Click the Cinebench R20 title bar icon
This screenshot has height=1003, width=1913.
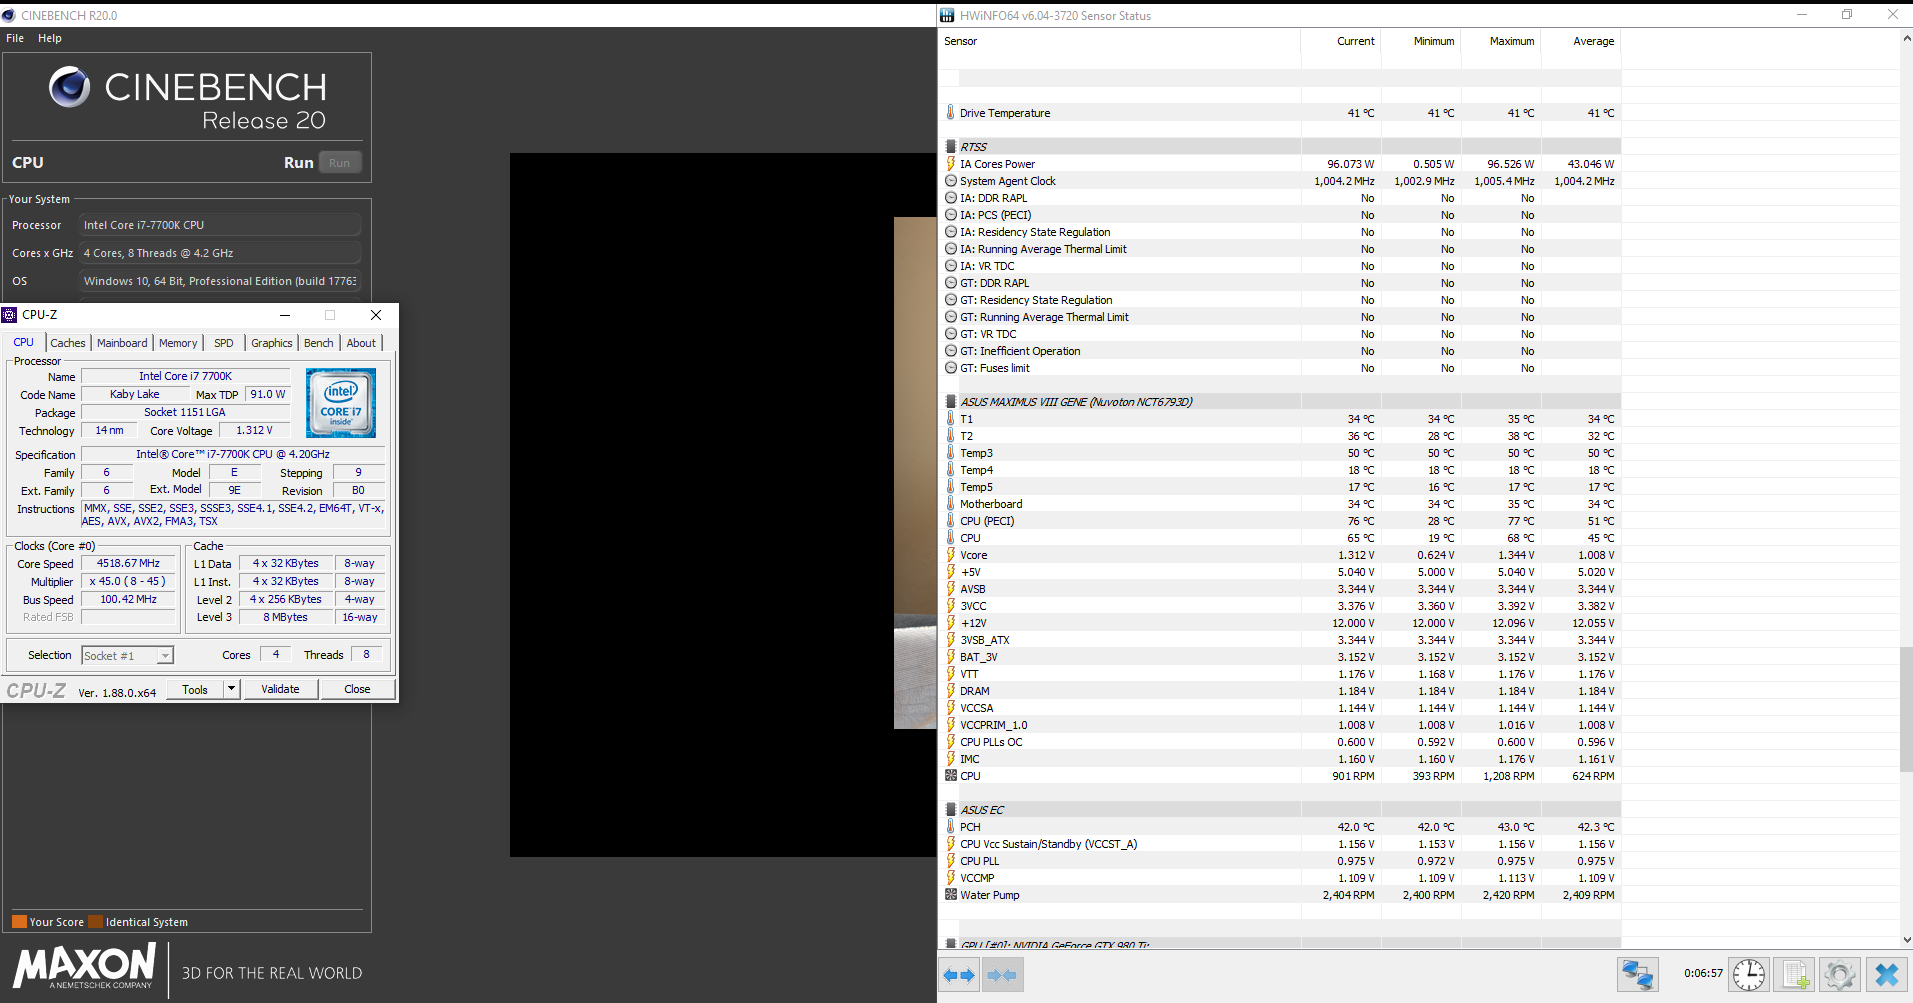(9, 15)
